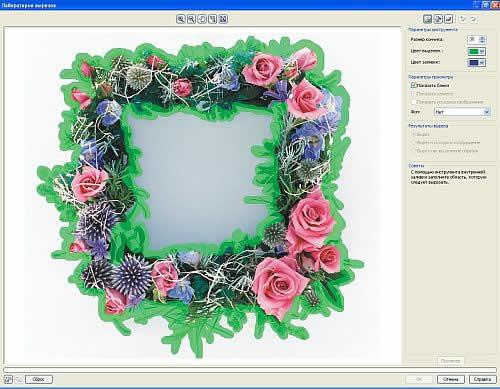Click the hint text under Советы

(448, 177)
